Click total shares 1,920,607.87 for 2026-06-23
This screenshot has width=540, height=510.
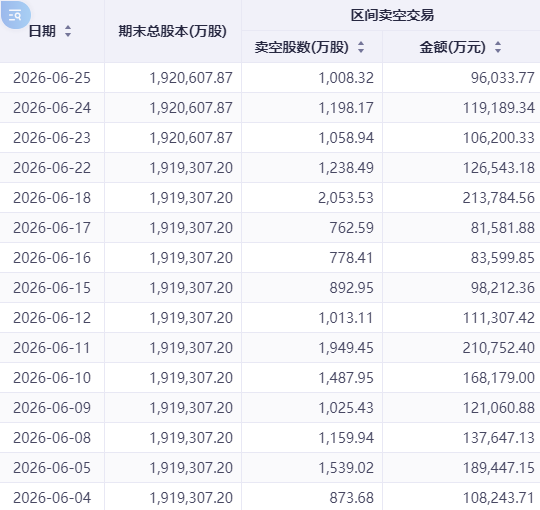point(191,138)
